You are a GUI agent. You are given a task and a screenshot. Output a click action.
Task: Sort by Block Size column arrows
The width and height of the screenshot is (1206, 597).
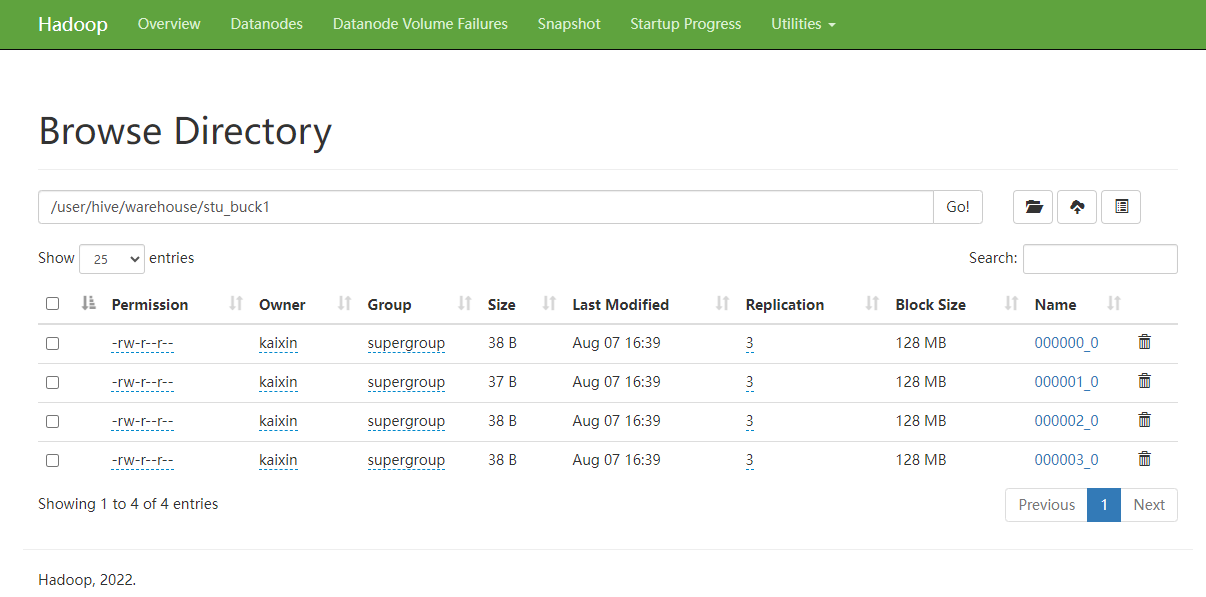coord(1011,304)
